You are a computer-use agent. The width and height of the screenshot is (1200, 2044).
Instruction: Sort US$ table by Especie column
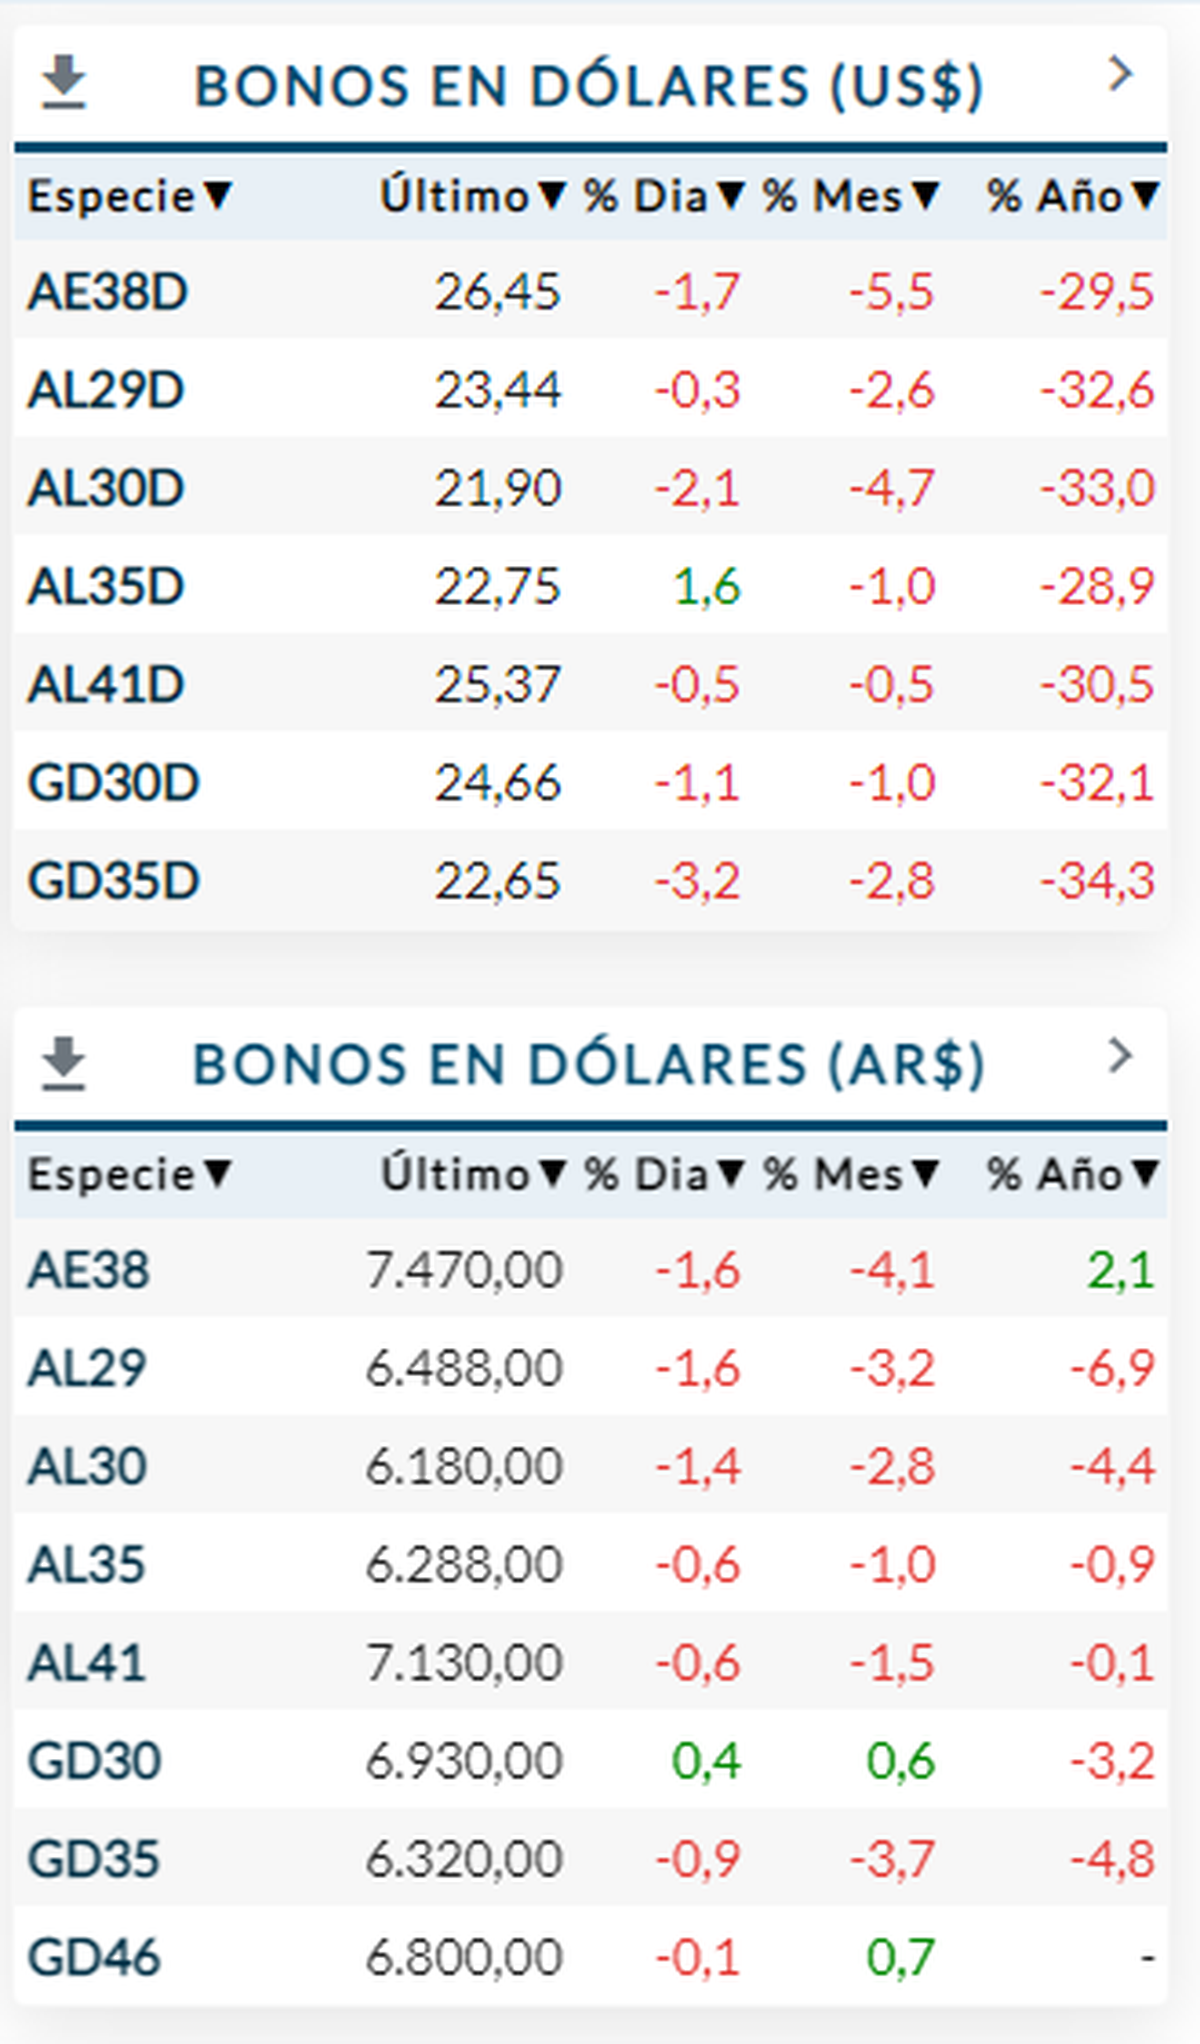[129, 196]
